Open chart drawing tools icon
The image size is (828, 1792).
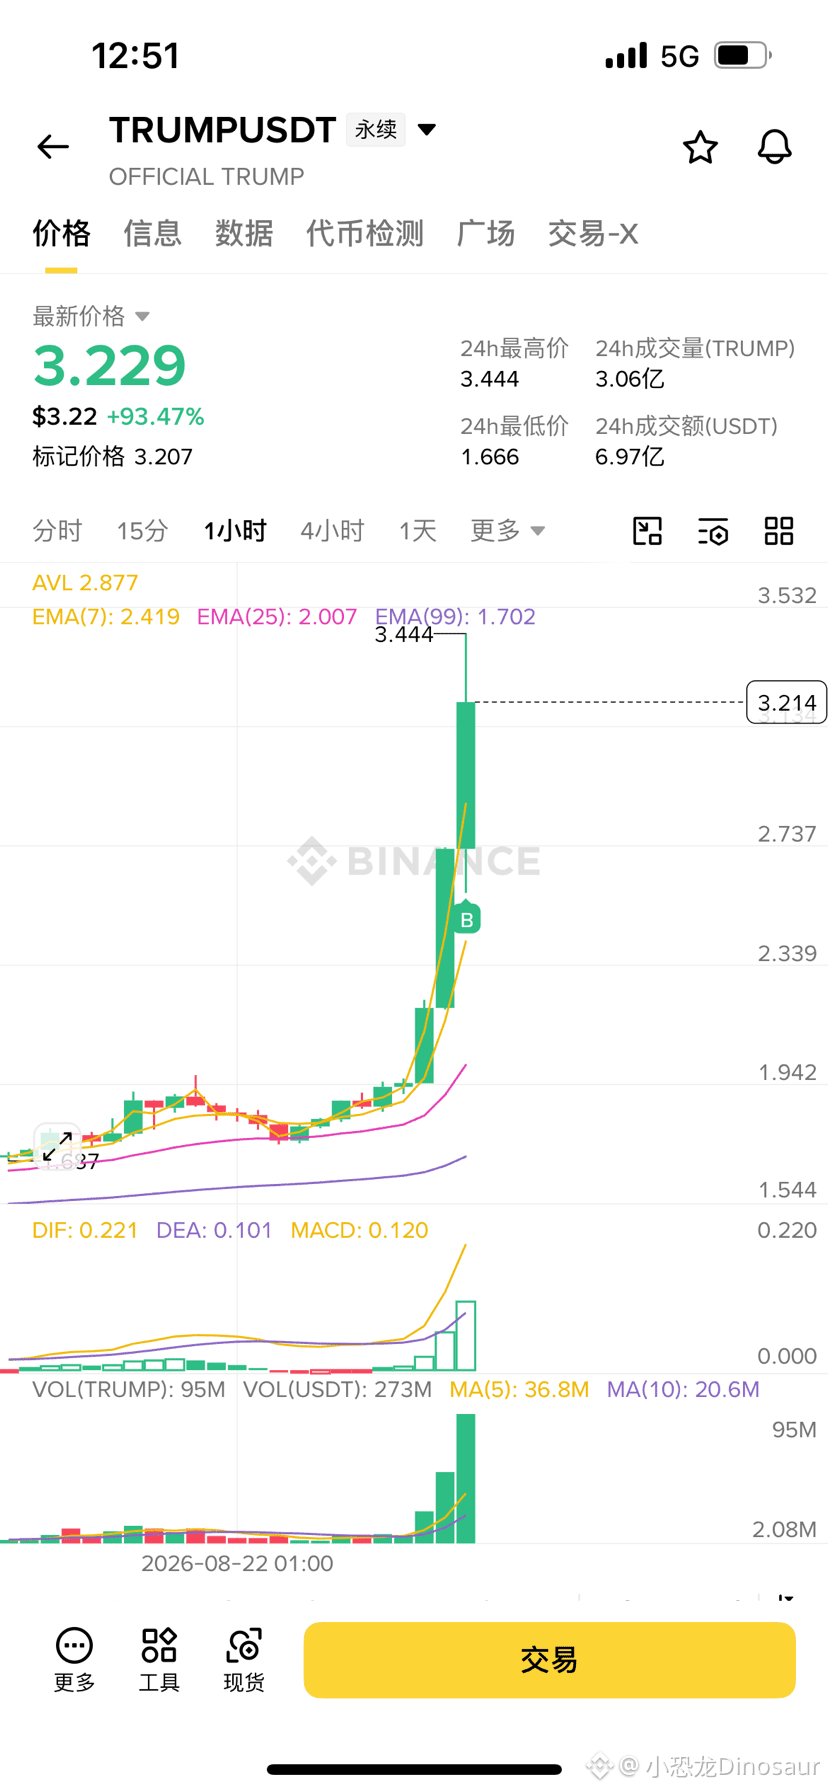(648, 531)
